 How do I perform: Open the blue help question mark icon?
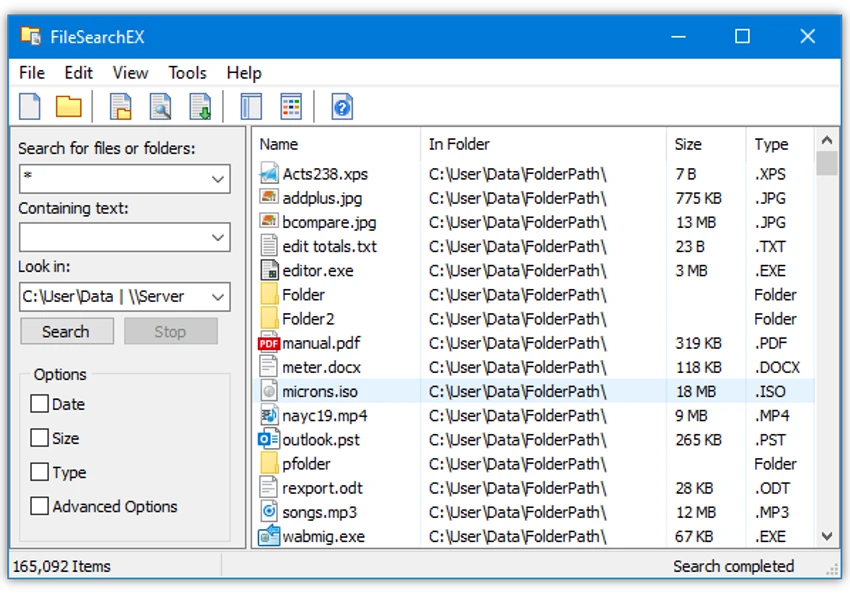tap(342, 106)
